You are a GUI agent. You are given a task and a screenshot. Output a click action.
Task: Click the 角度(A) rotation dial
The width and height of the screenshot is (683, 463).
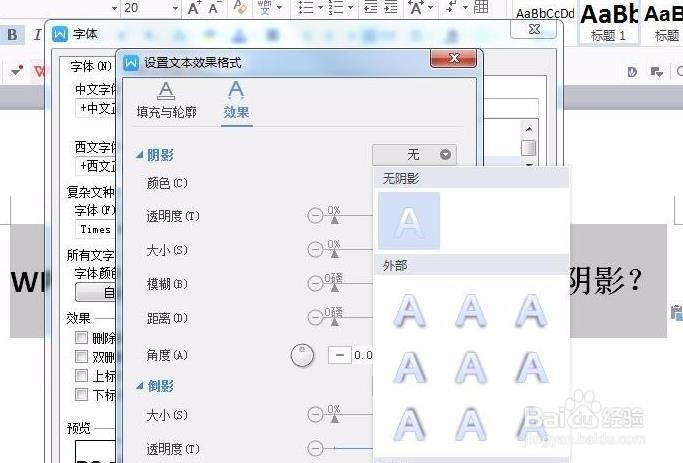pos(302,355)
